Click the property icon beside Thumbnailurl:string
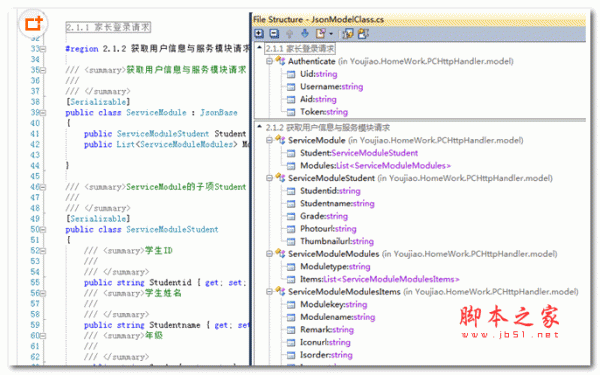 [291, 241]
